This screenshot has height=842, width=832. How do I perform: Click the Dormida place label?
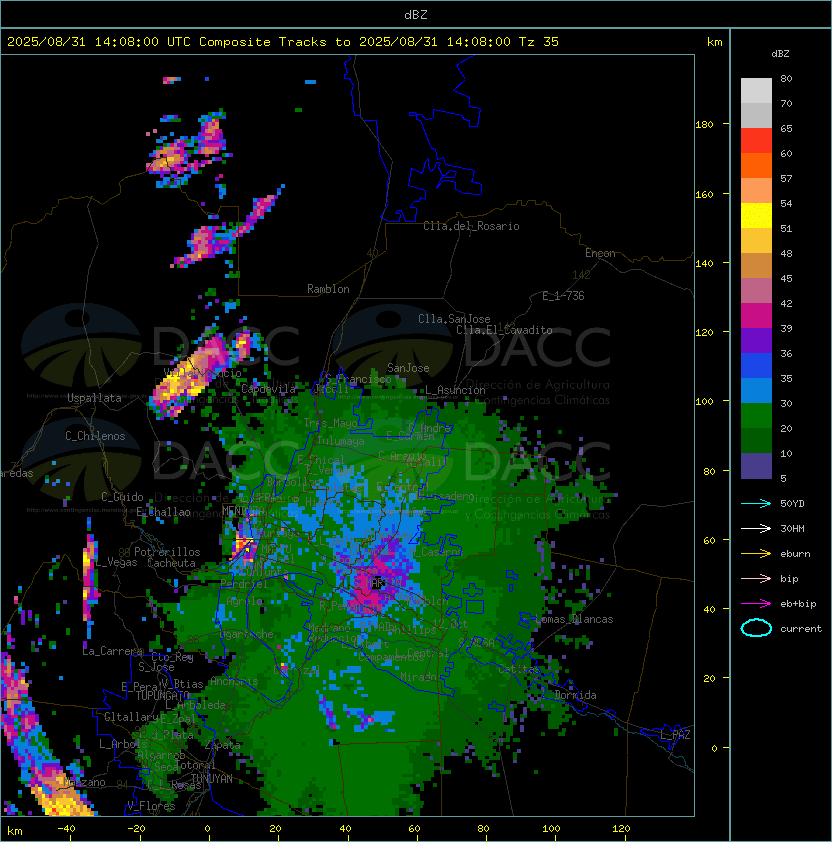pyautogui.click(x=575, y=695)
